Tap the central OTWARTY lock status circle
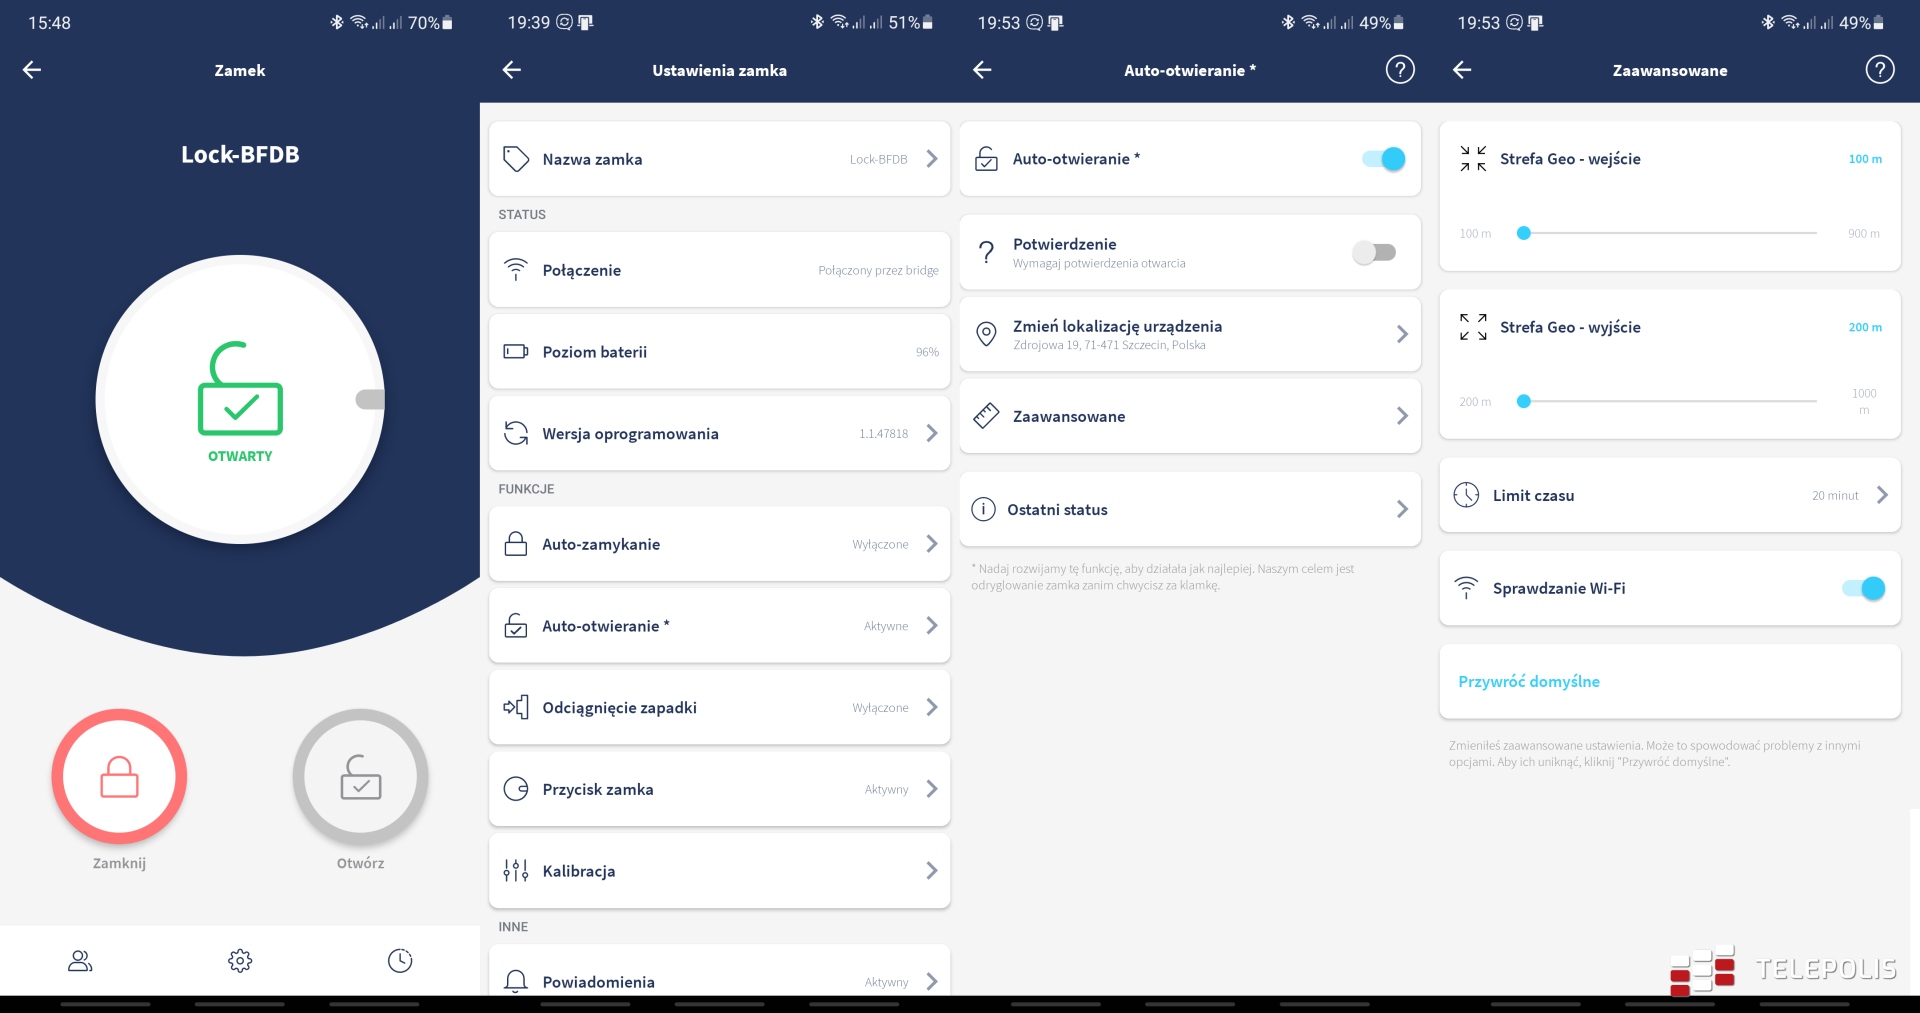Screen dimensions: 1920x1013 click(x=240, y=400)
